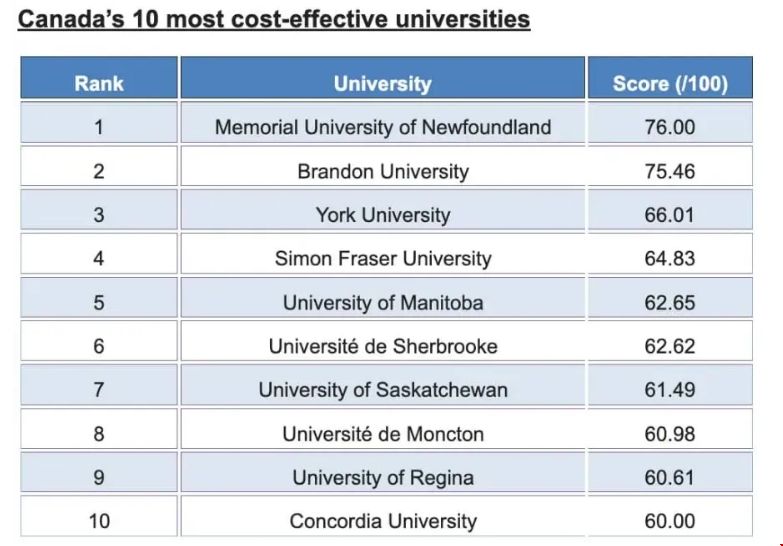The width and height of the screenshot is (783, 546).
Task: Select the 60.00 score cell
Action: [669, 521]
